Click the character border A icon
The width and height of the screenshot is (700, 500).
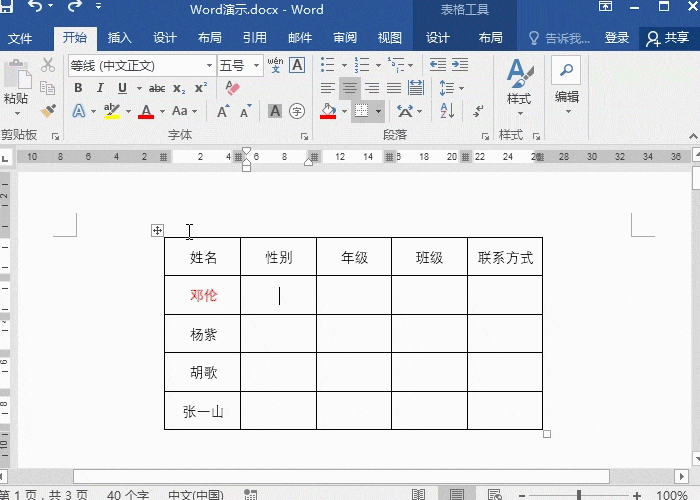297,66
